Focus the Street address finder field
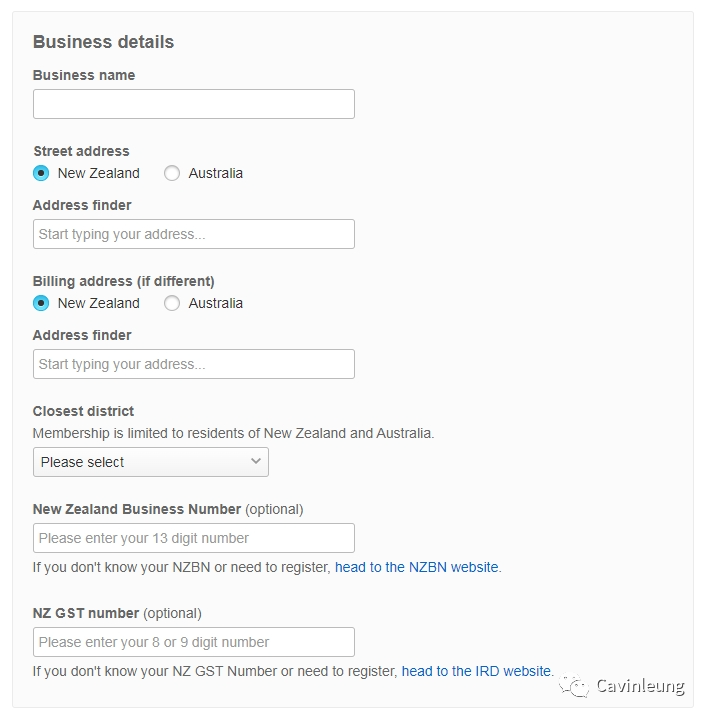 [194, 234]
